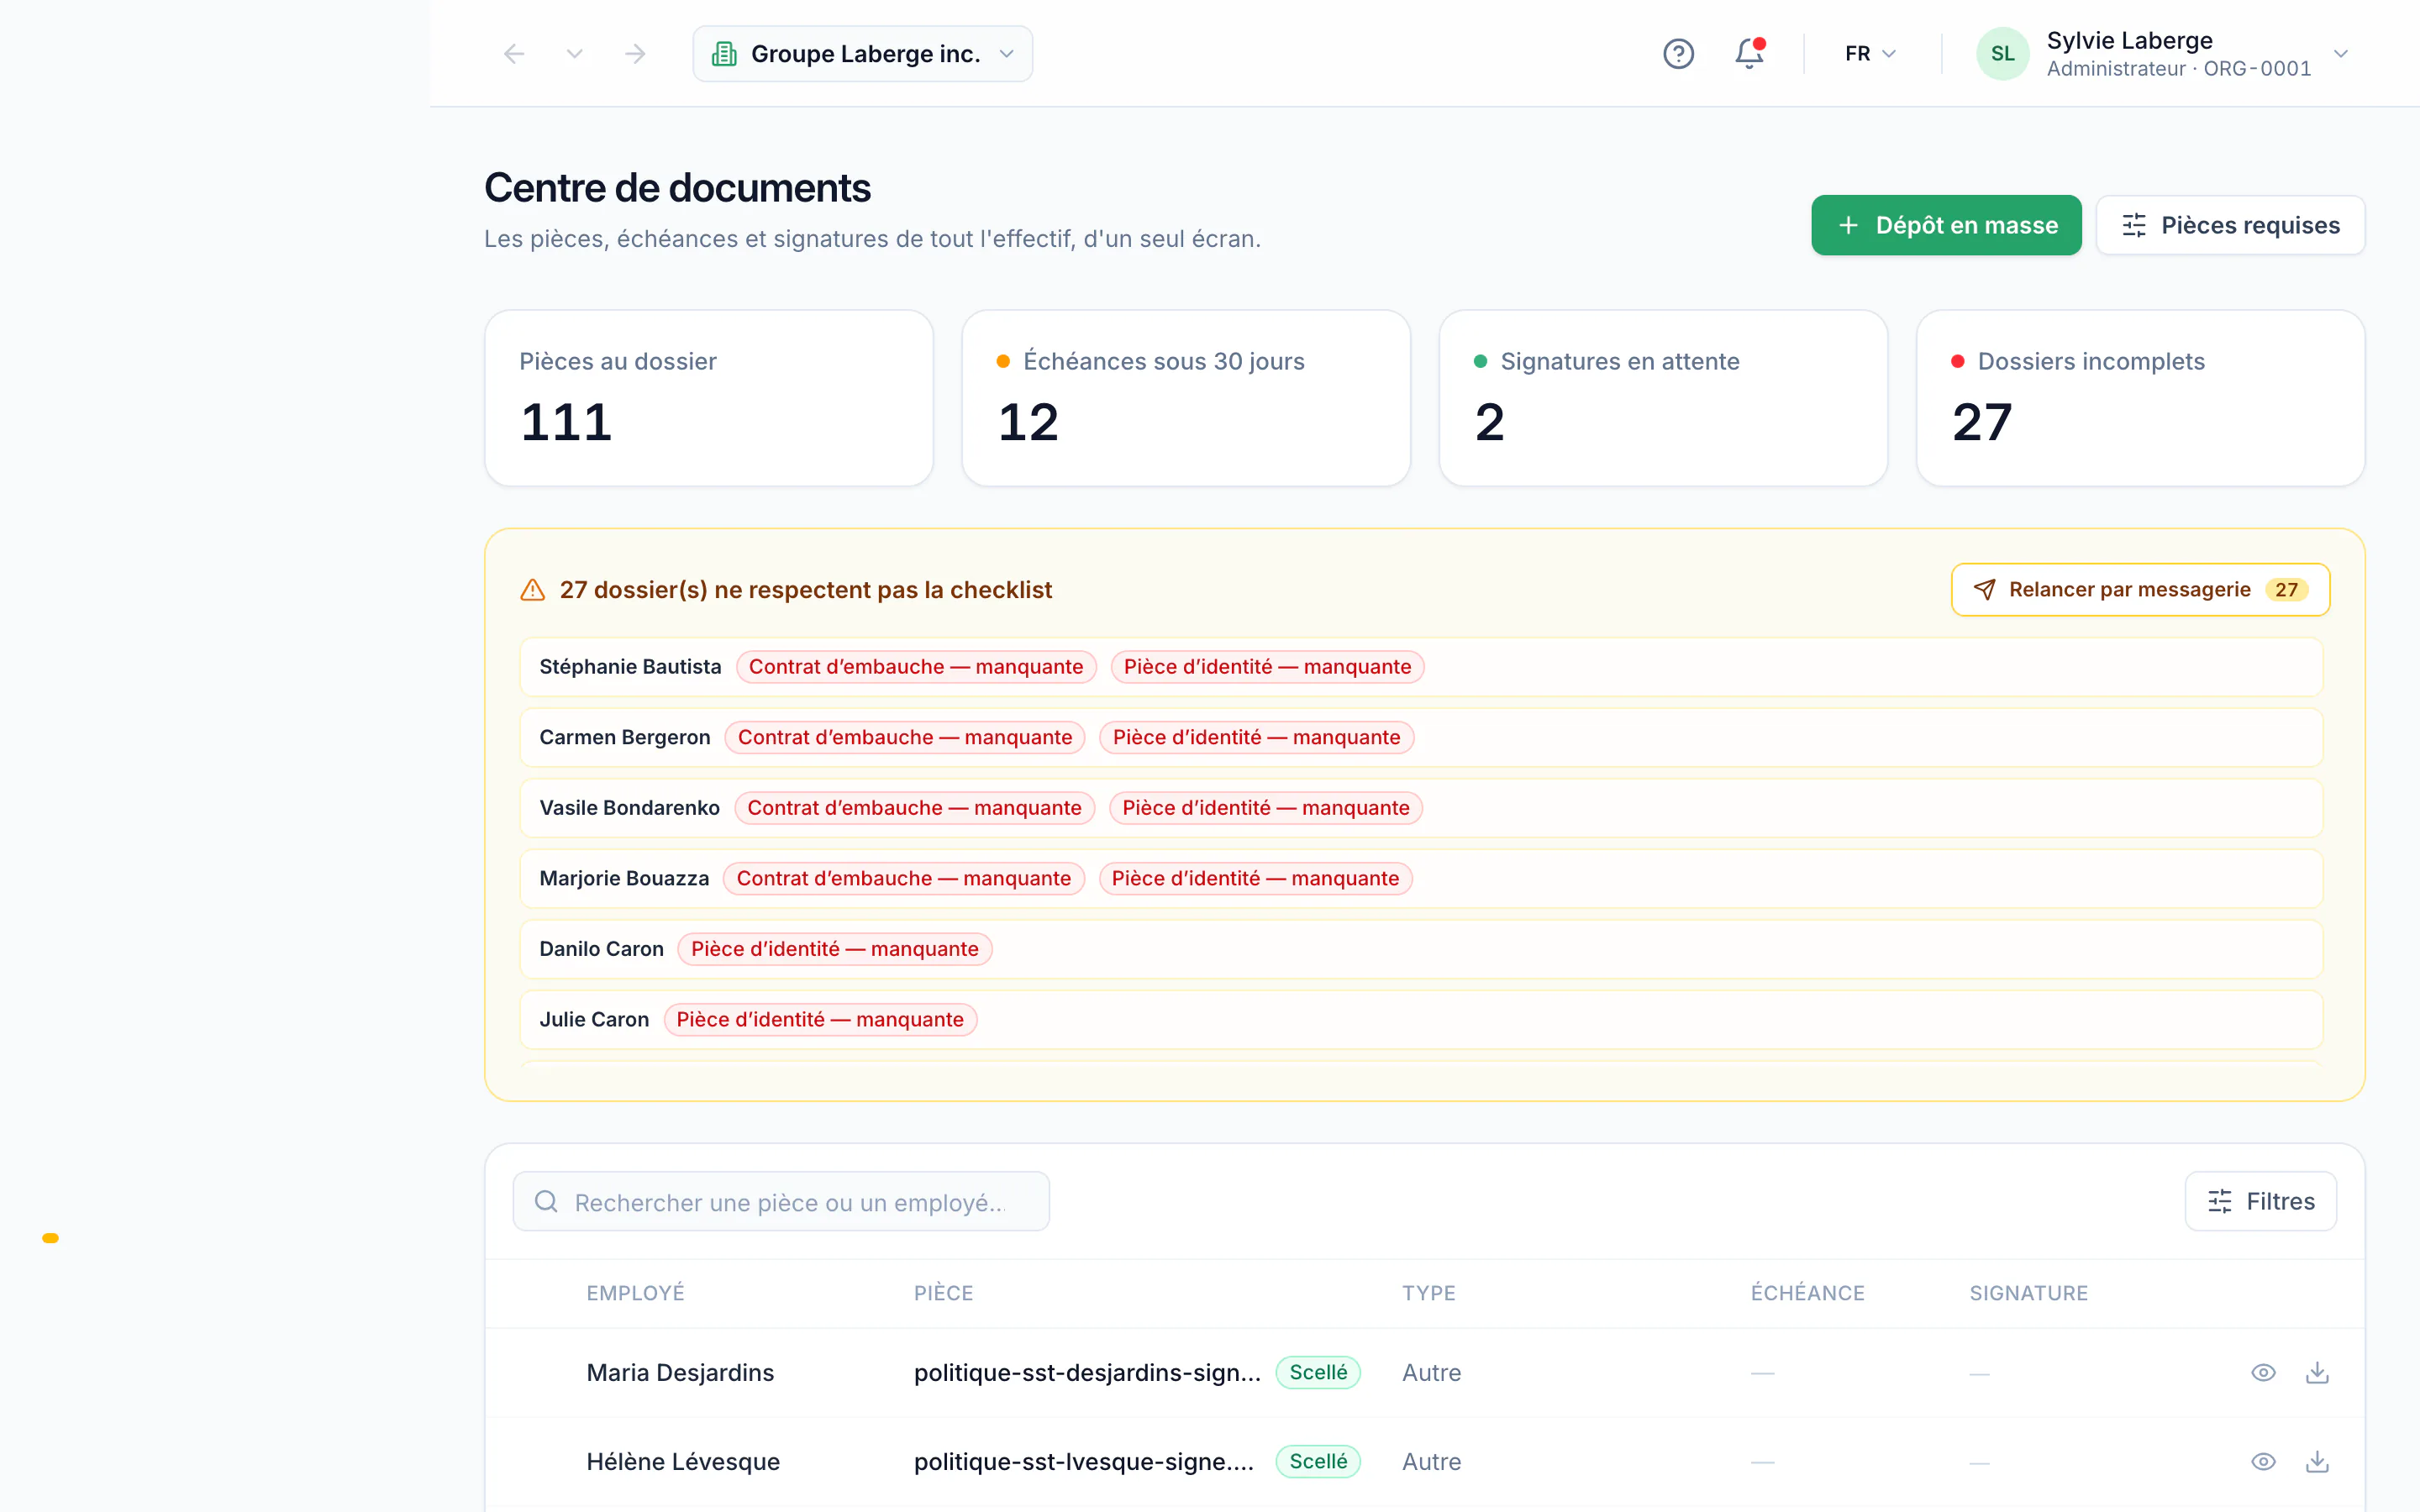Image resolution: width=2420 pixels, height=1512 pixels.
Task: Click the Scellé badge in Maria Desjardins row
Action: coord(1318,1373)
